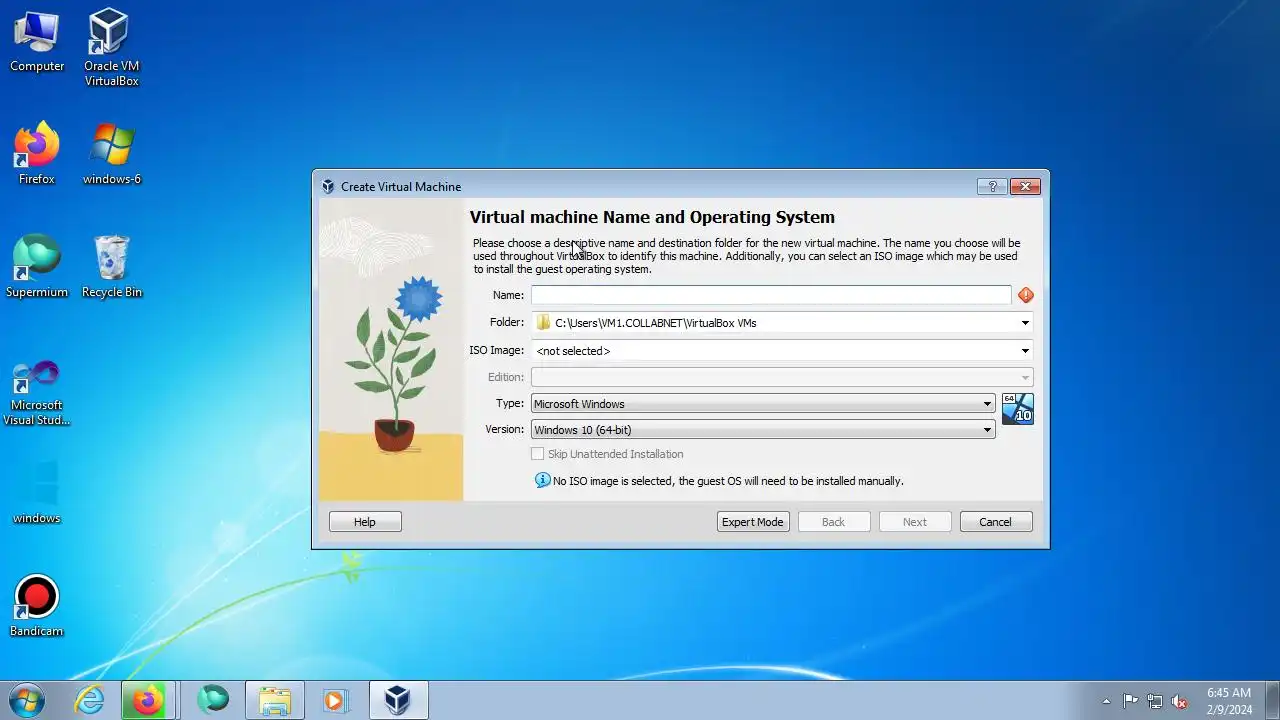
Task: Launch Internet Explorer from taskbar
Action: pyautogui.click(x=90, y=700)
